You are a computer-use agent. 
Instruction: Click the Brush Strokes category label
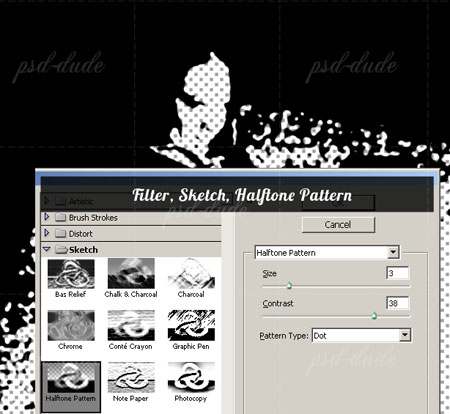pos(93,218)
